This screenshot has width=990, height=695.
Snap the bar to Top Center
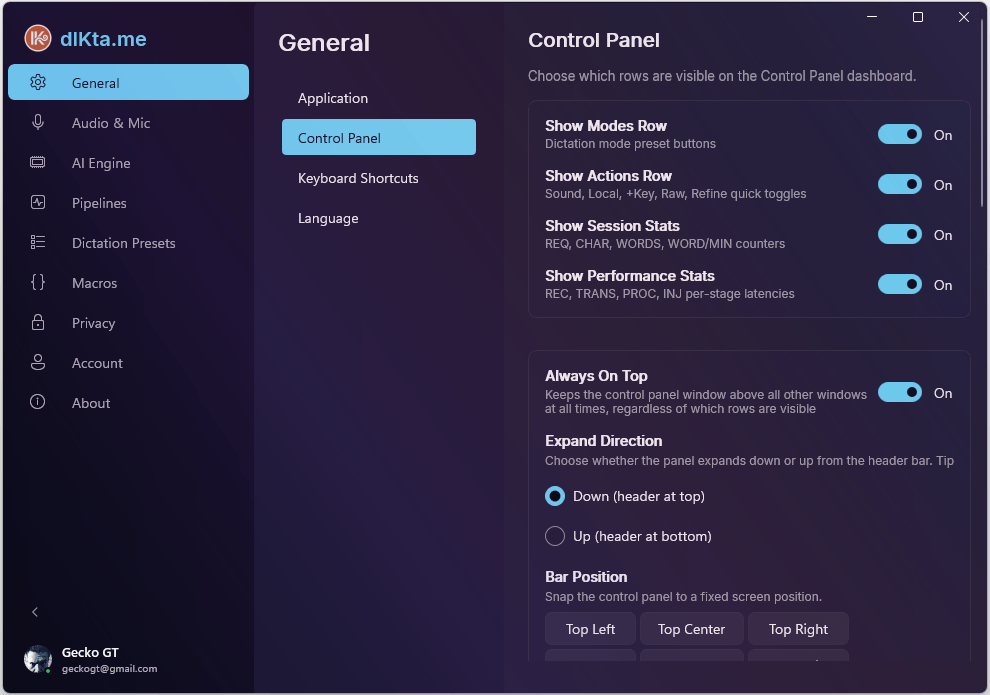pos(691,629)
